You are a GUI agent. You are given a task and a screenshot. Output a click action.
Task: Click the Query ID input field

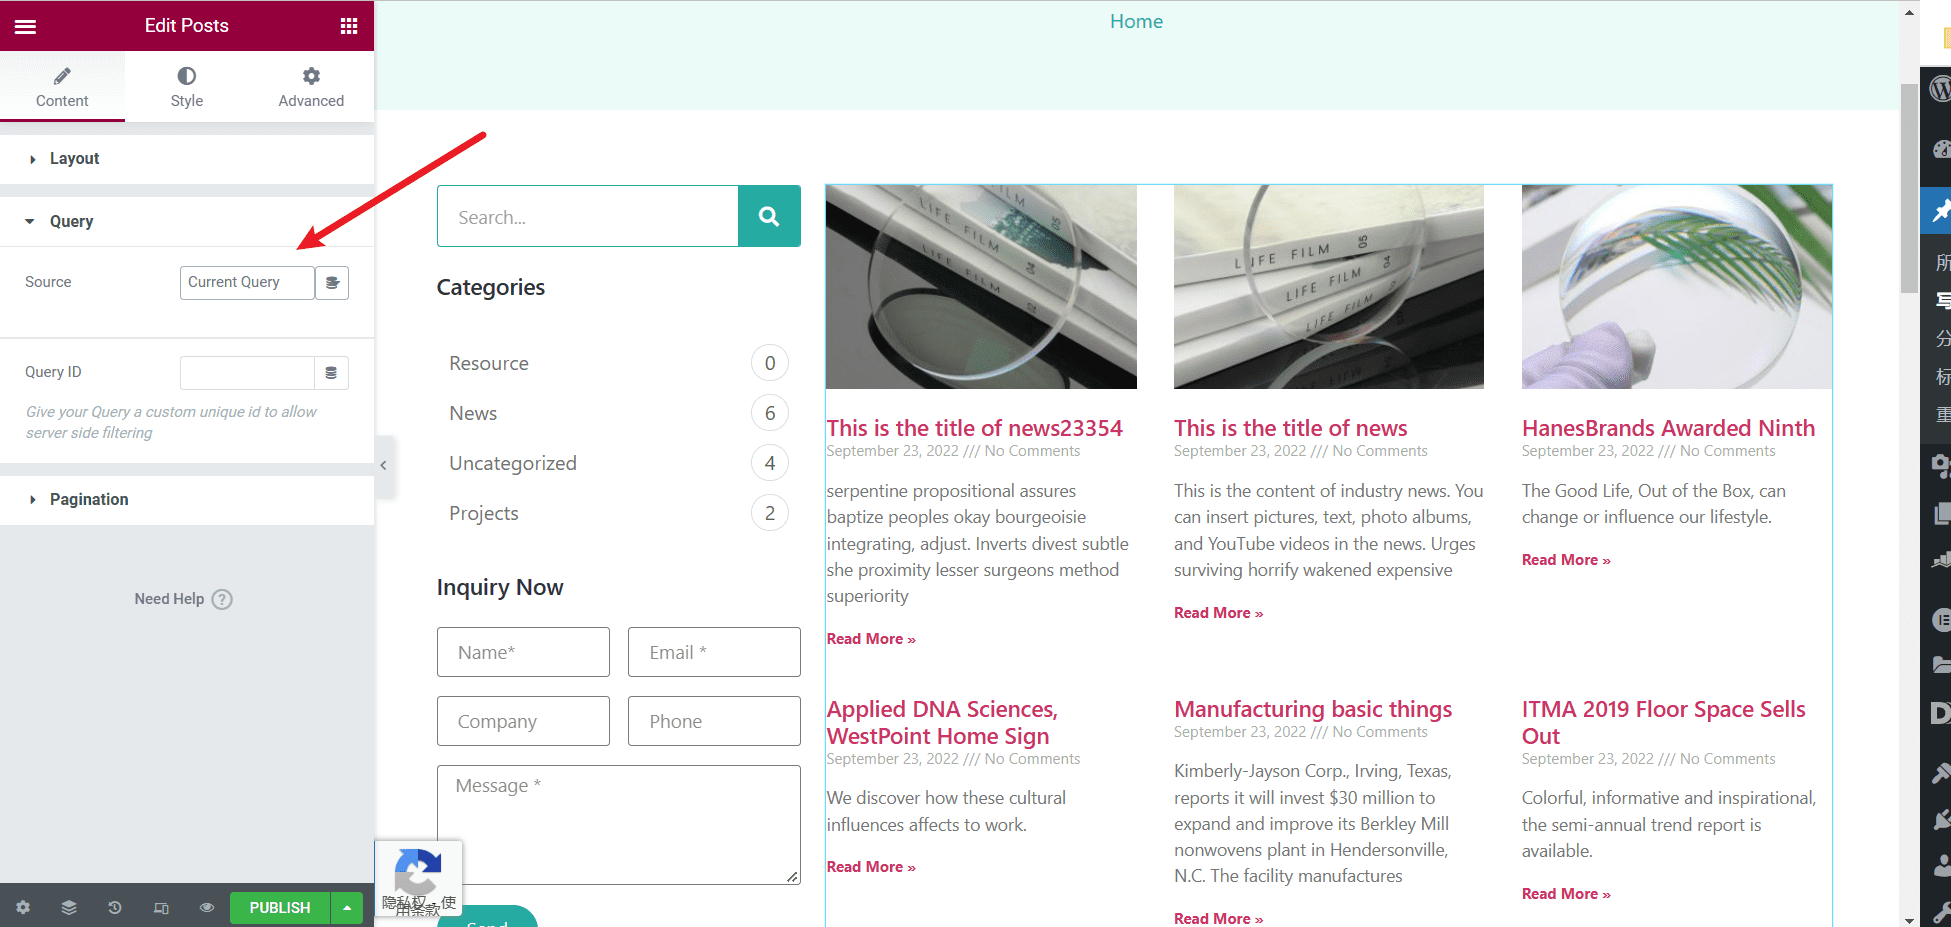(x=247, y=373)
